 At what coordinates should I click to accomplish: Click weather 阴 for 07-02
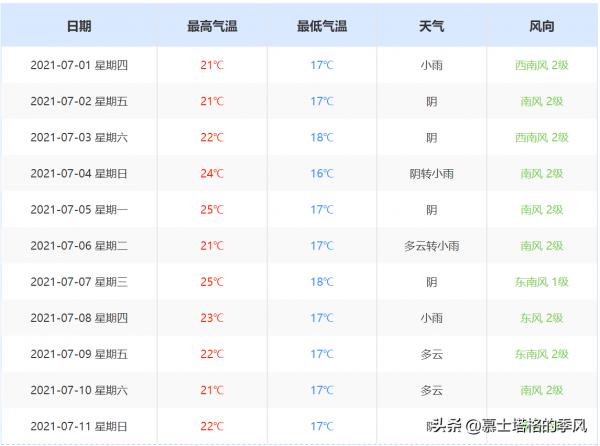click(432, 102)
